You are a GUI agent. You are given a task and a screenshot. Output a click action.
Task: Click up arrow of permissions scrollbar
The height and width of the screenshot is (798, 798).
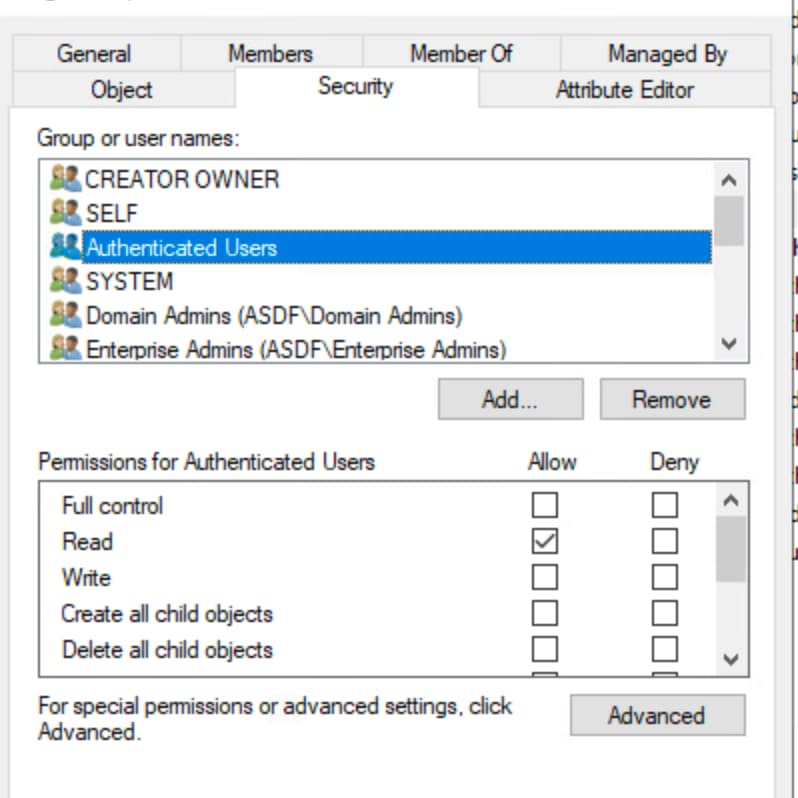coord(731,501)
